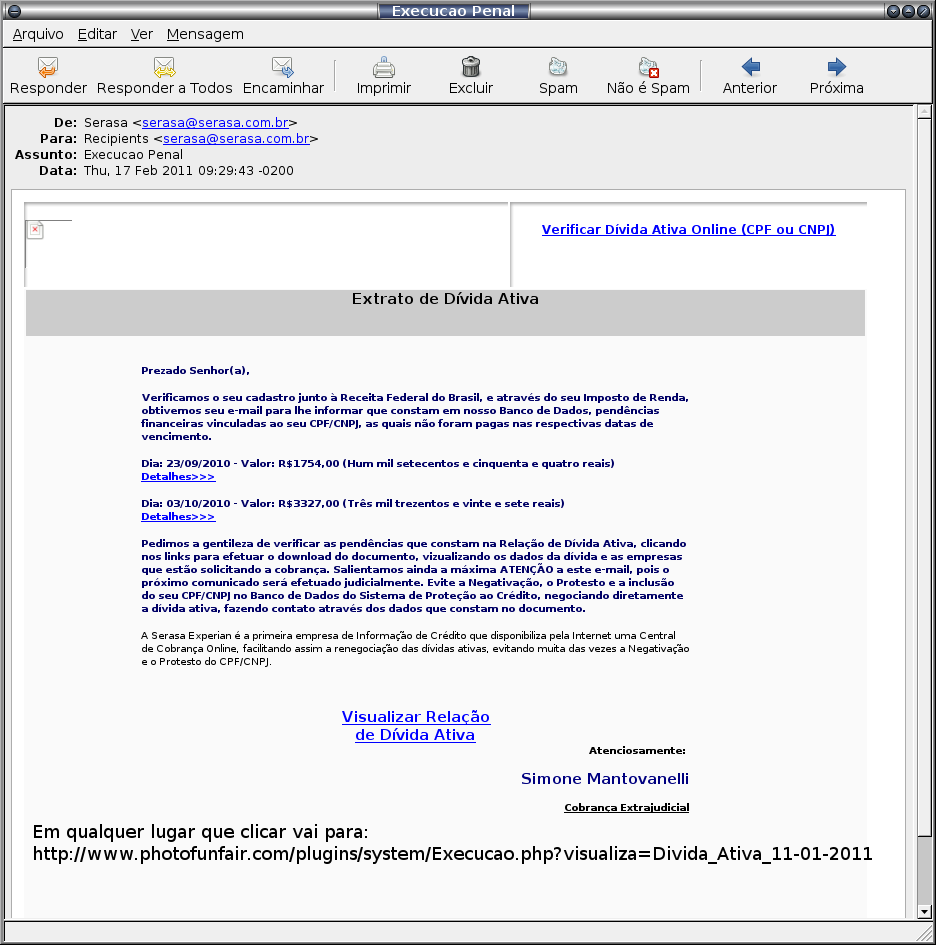936x945 pixels.
Task: Click Detalhes link under 23/09/2010 debt
Action: (x=178, y=477)
